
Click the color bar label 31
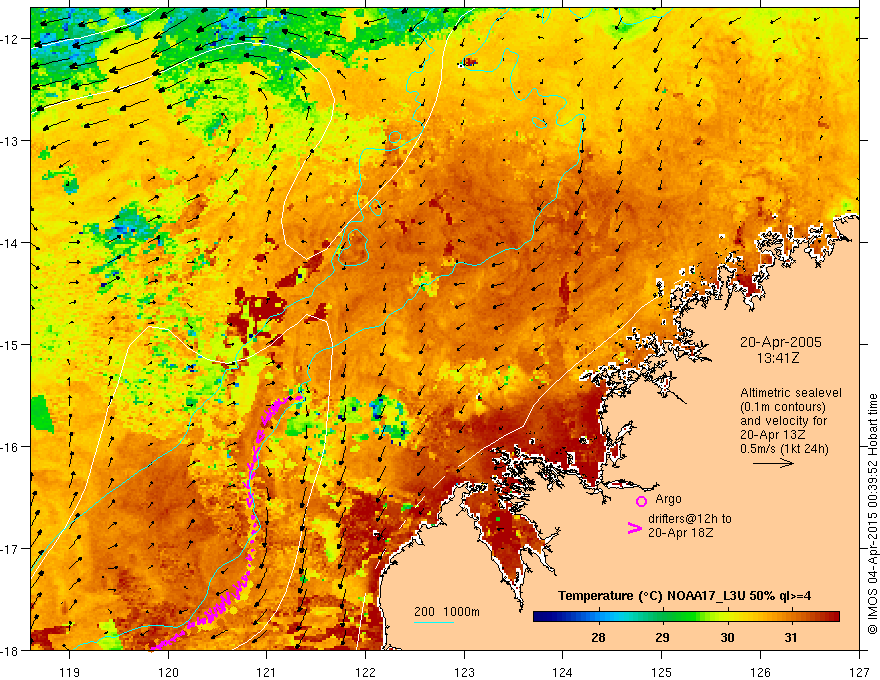click(x=791, y=637)
